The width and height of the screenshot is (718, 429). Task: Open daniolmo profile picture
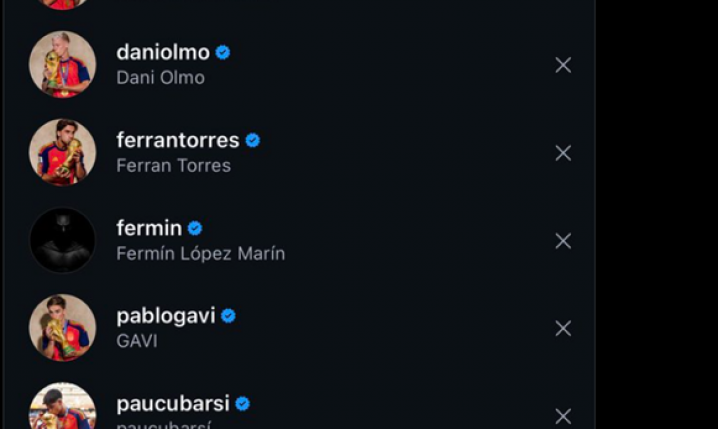click(63, 65)
